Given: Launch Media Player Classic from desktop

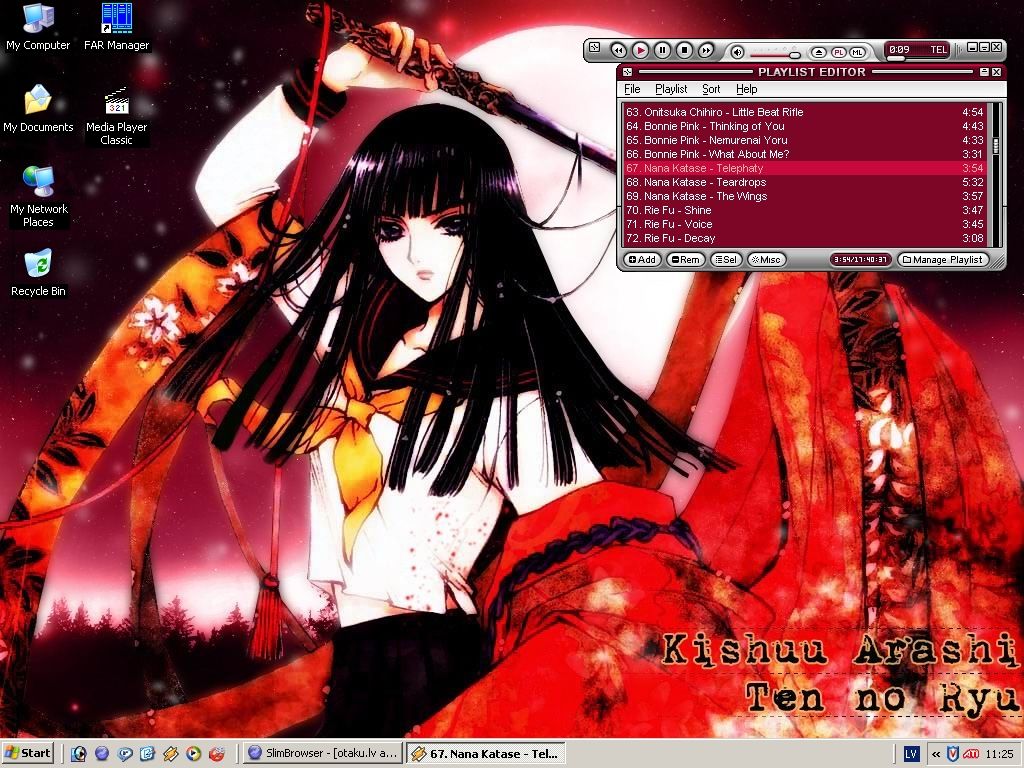Looking at the screenshot, I should point(116,116).
